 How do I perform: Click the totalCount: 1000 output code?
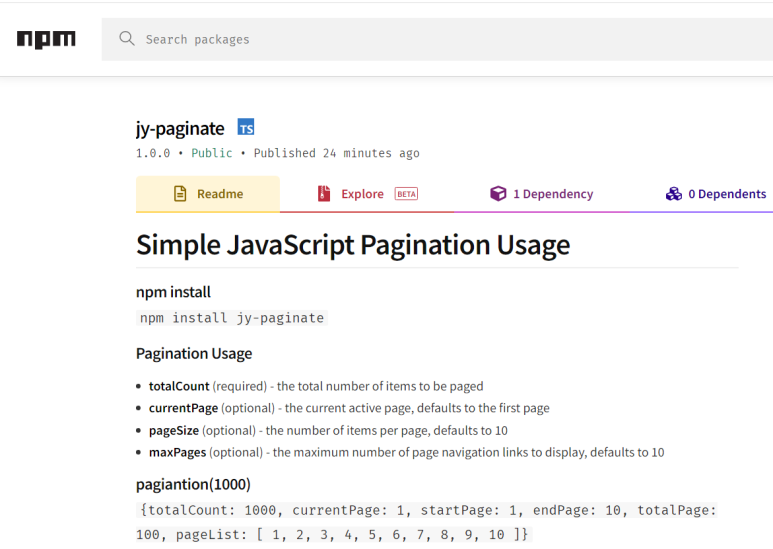(x=426, y=522)
